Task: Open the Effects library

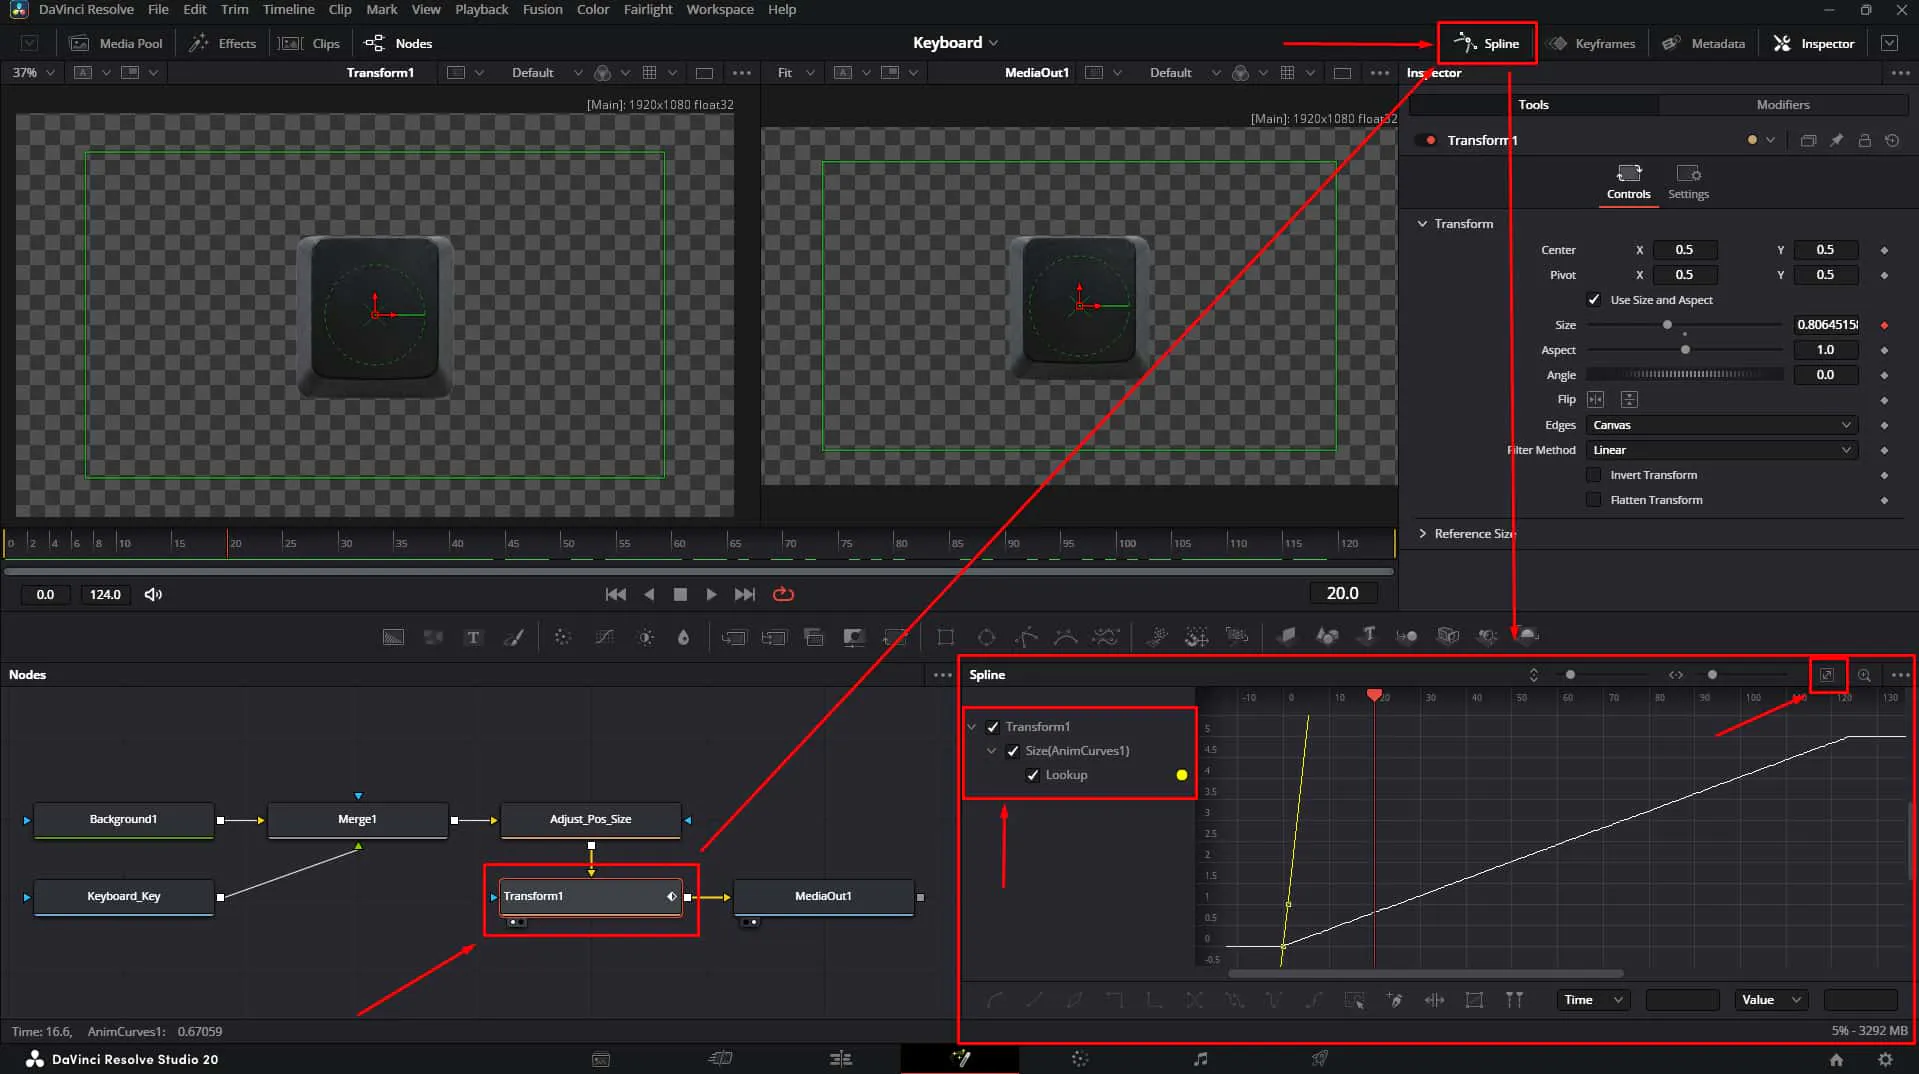Action: 223,43
